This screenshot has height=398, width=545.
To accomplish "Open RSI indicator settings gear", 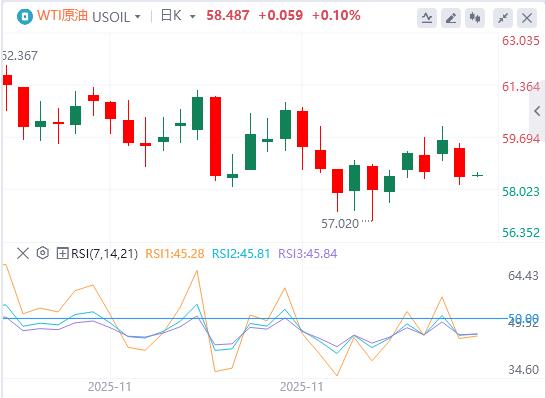I will 42,253.
